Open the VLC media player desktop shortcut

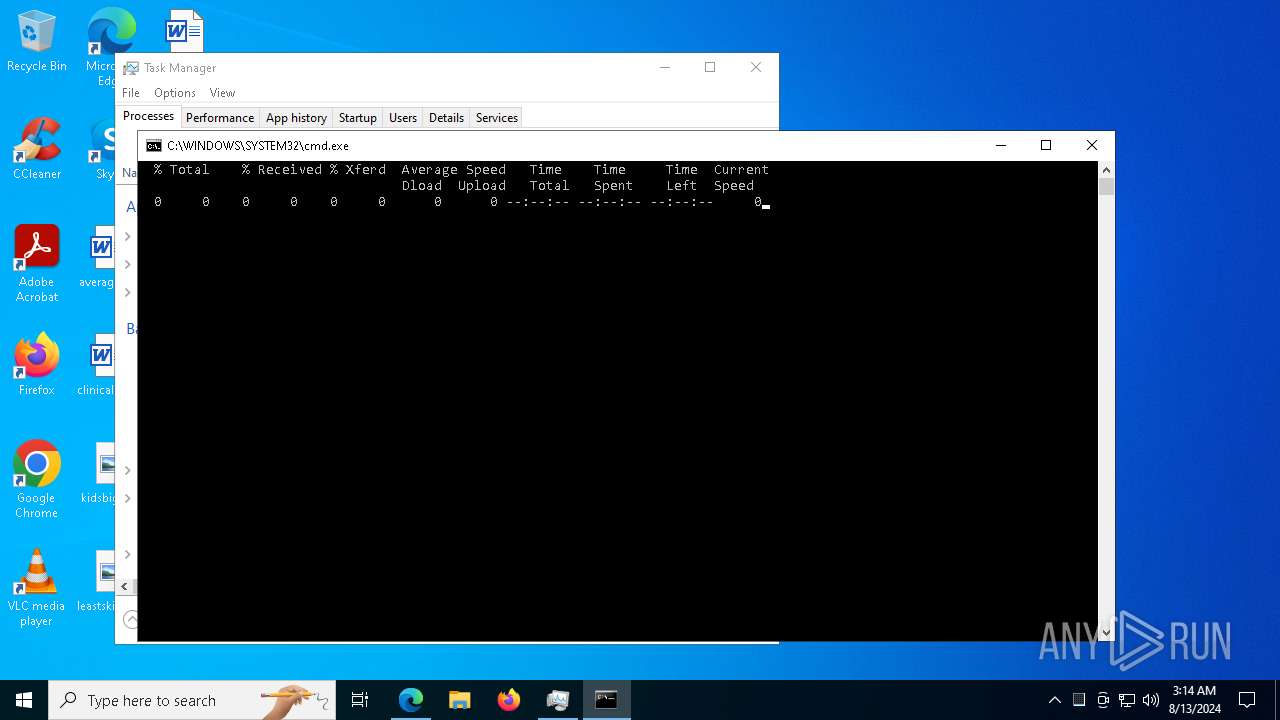(x=37, y=588)
